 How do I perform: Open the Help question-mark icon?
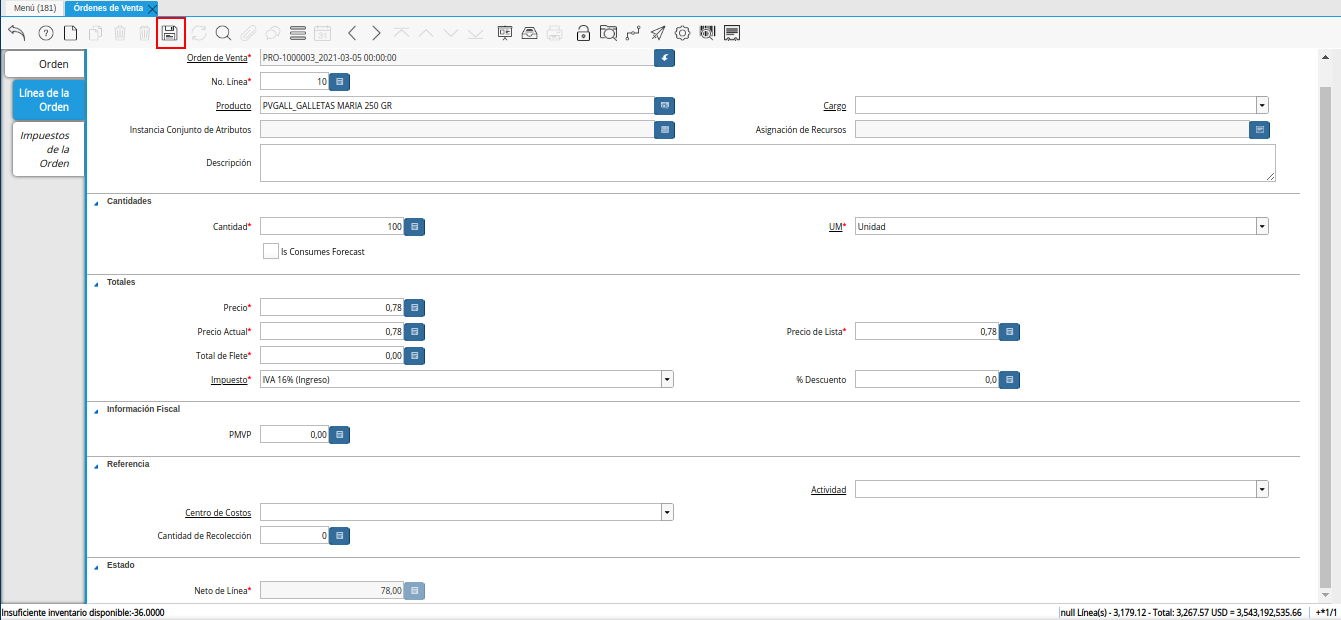point(45,33)
